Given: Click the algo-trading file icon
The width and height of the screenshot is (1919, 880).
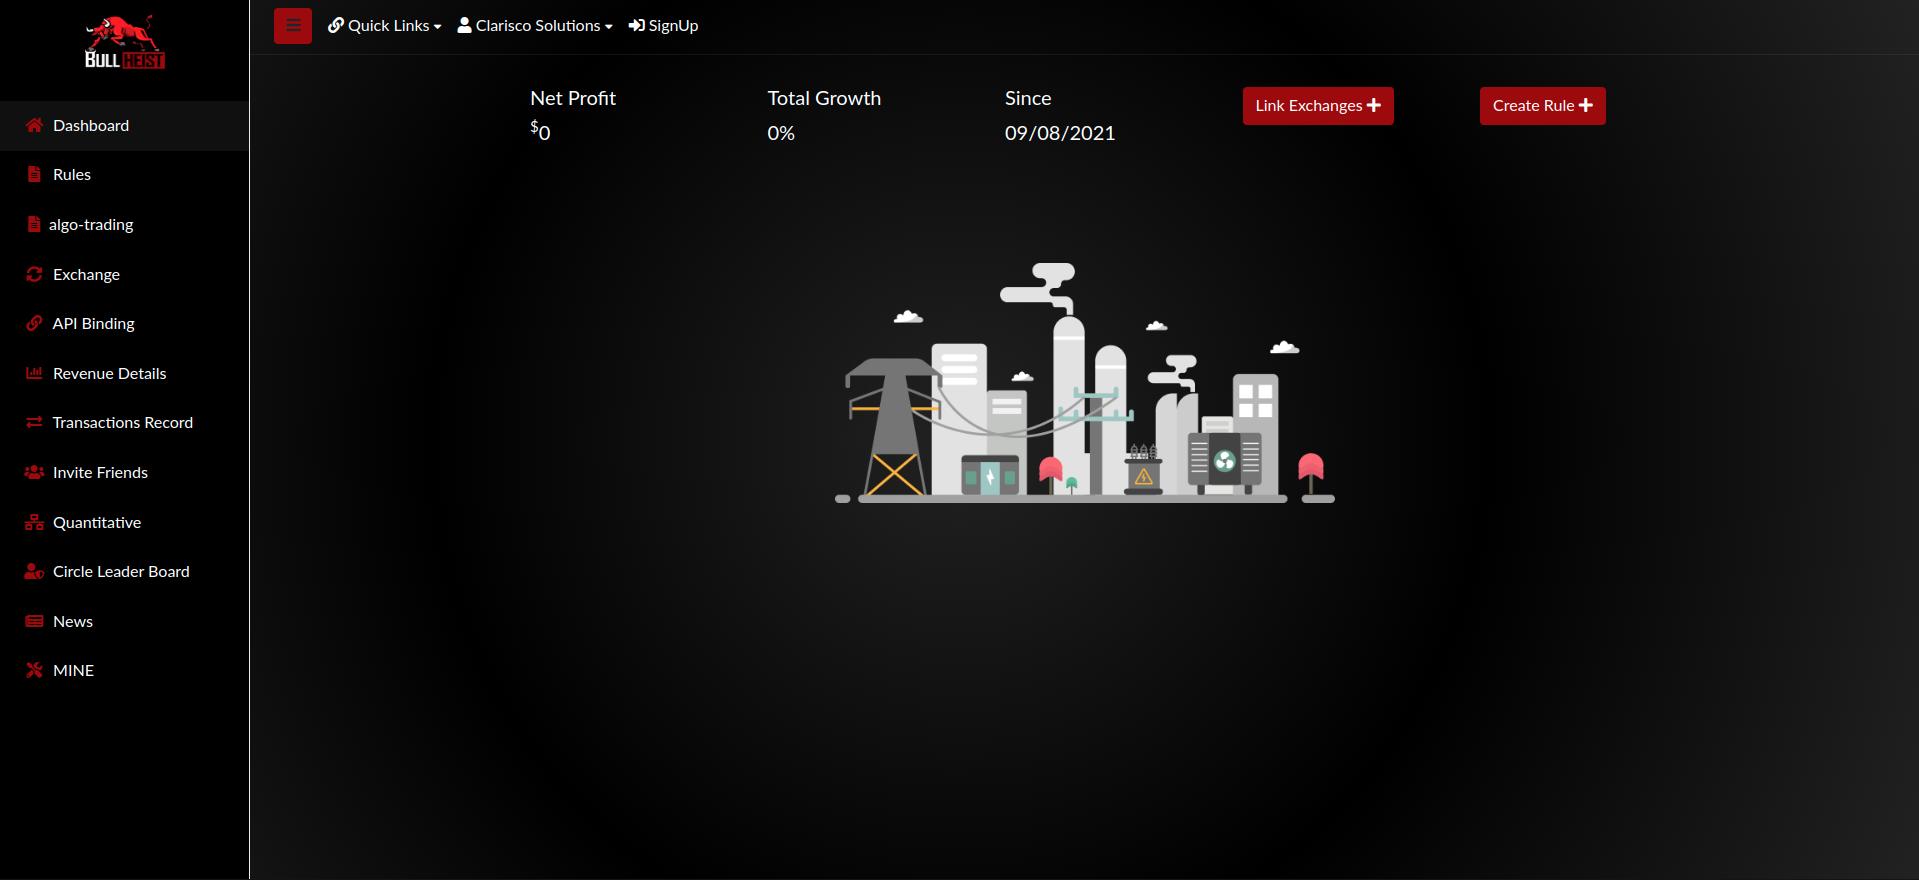Looking at the screenshot, I should [x=34, y=224].
